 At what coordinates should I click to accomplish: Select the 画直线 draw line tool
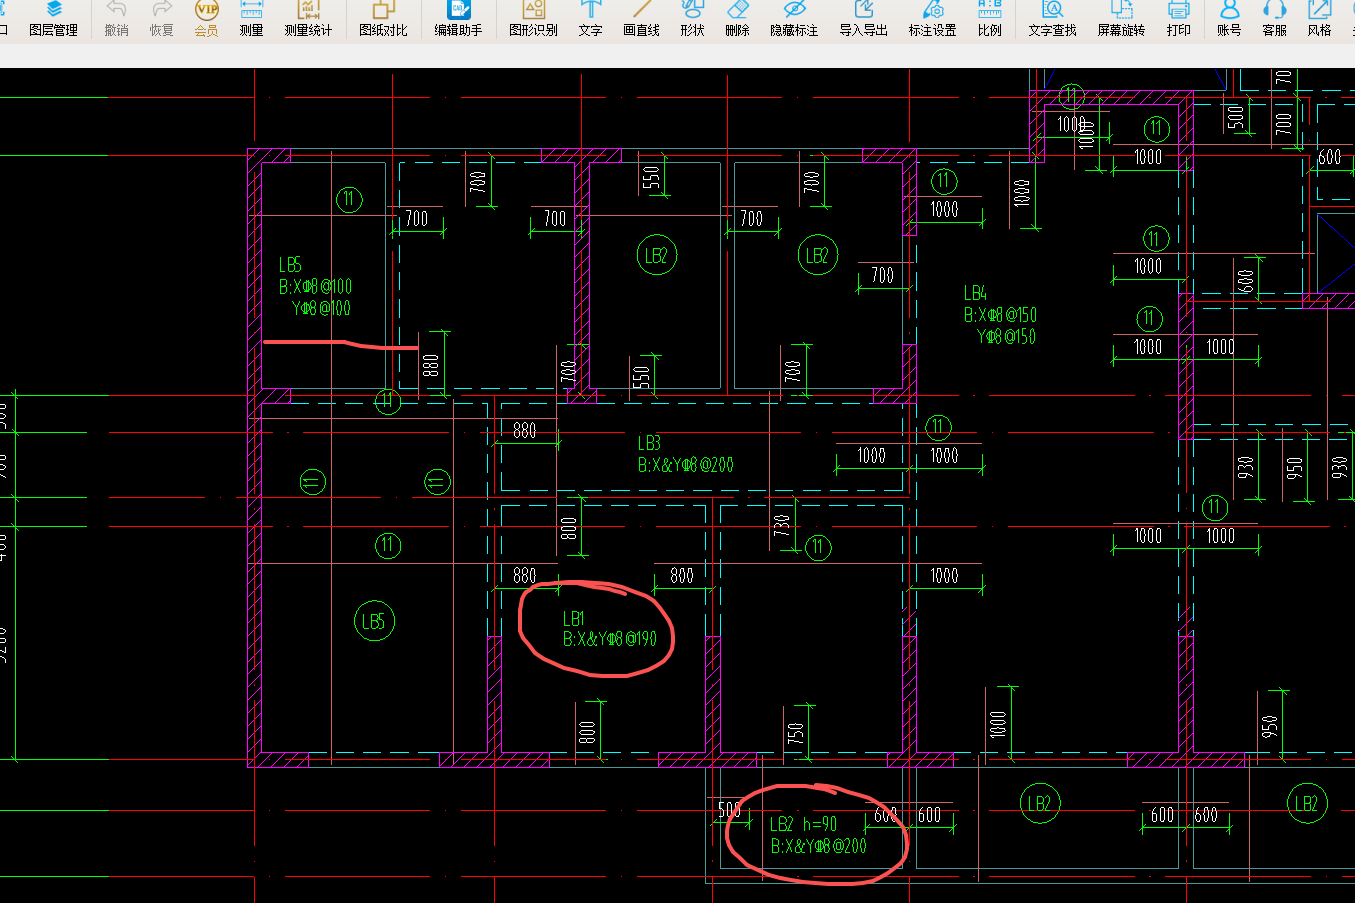(x=641, y=19)
